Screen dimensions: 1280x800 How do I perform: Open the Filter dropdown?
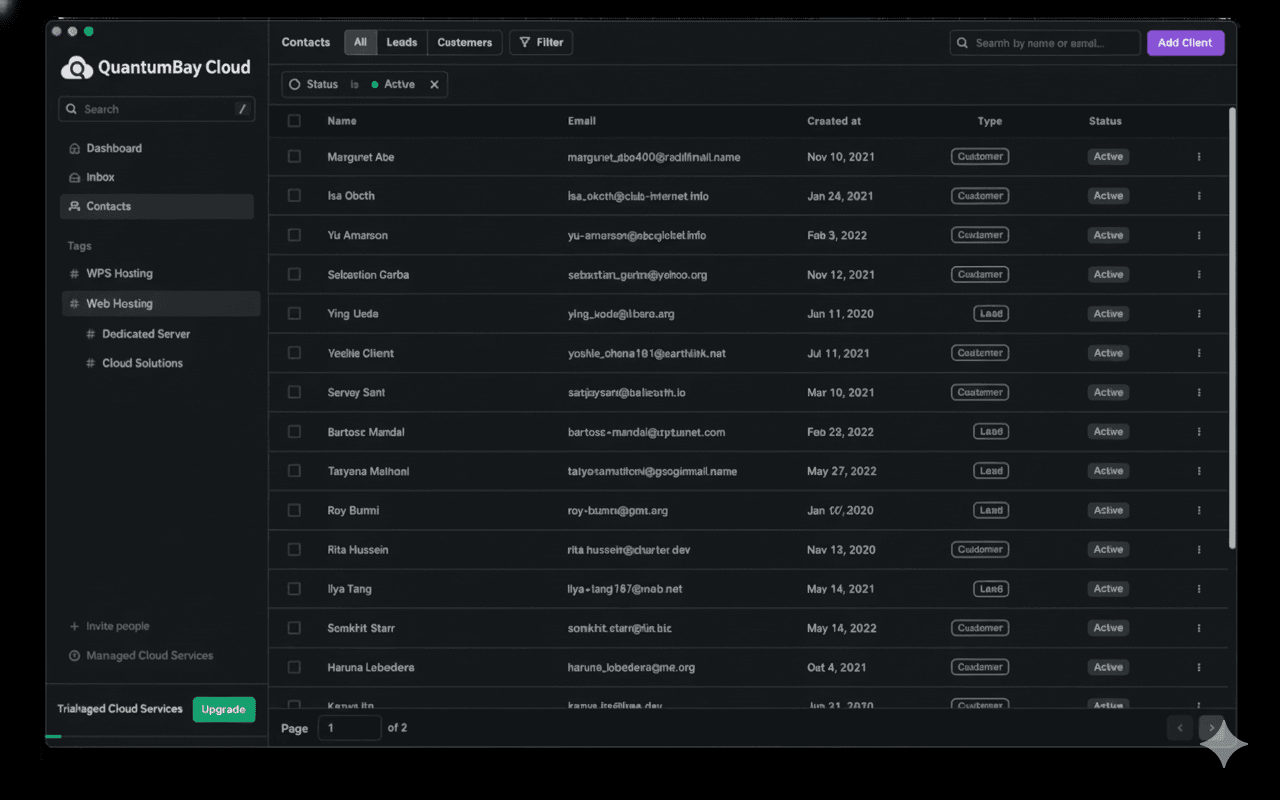pyautogui.click(x=540, y=42)
